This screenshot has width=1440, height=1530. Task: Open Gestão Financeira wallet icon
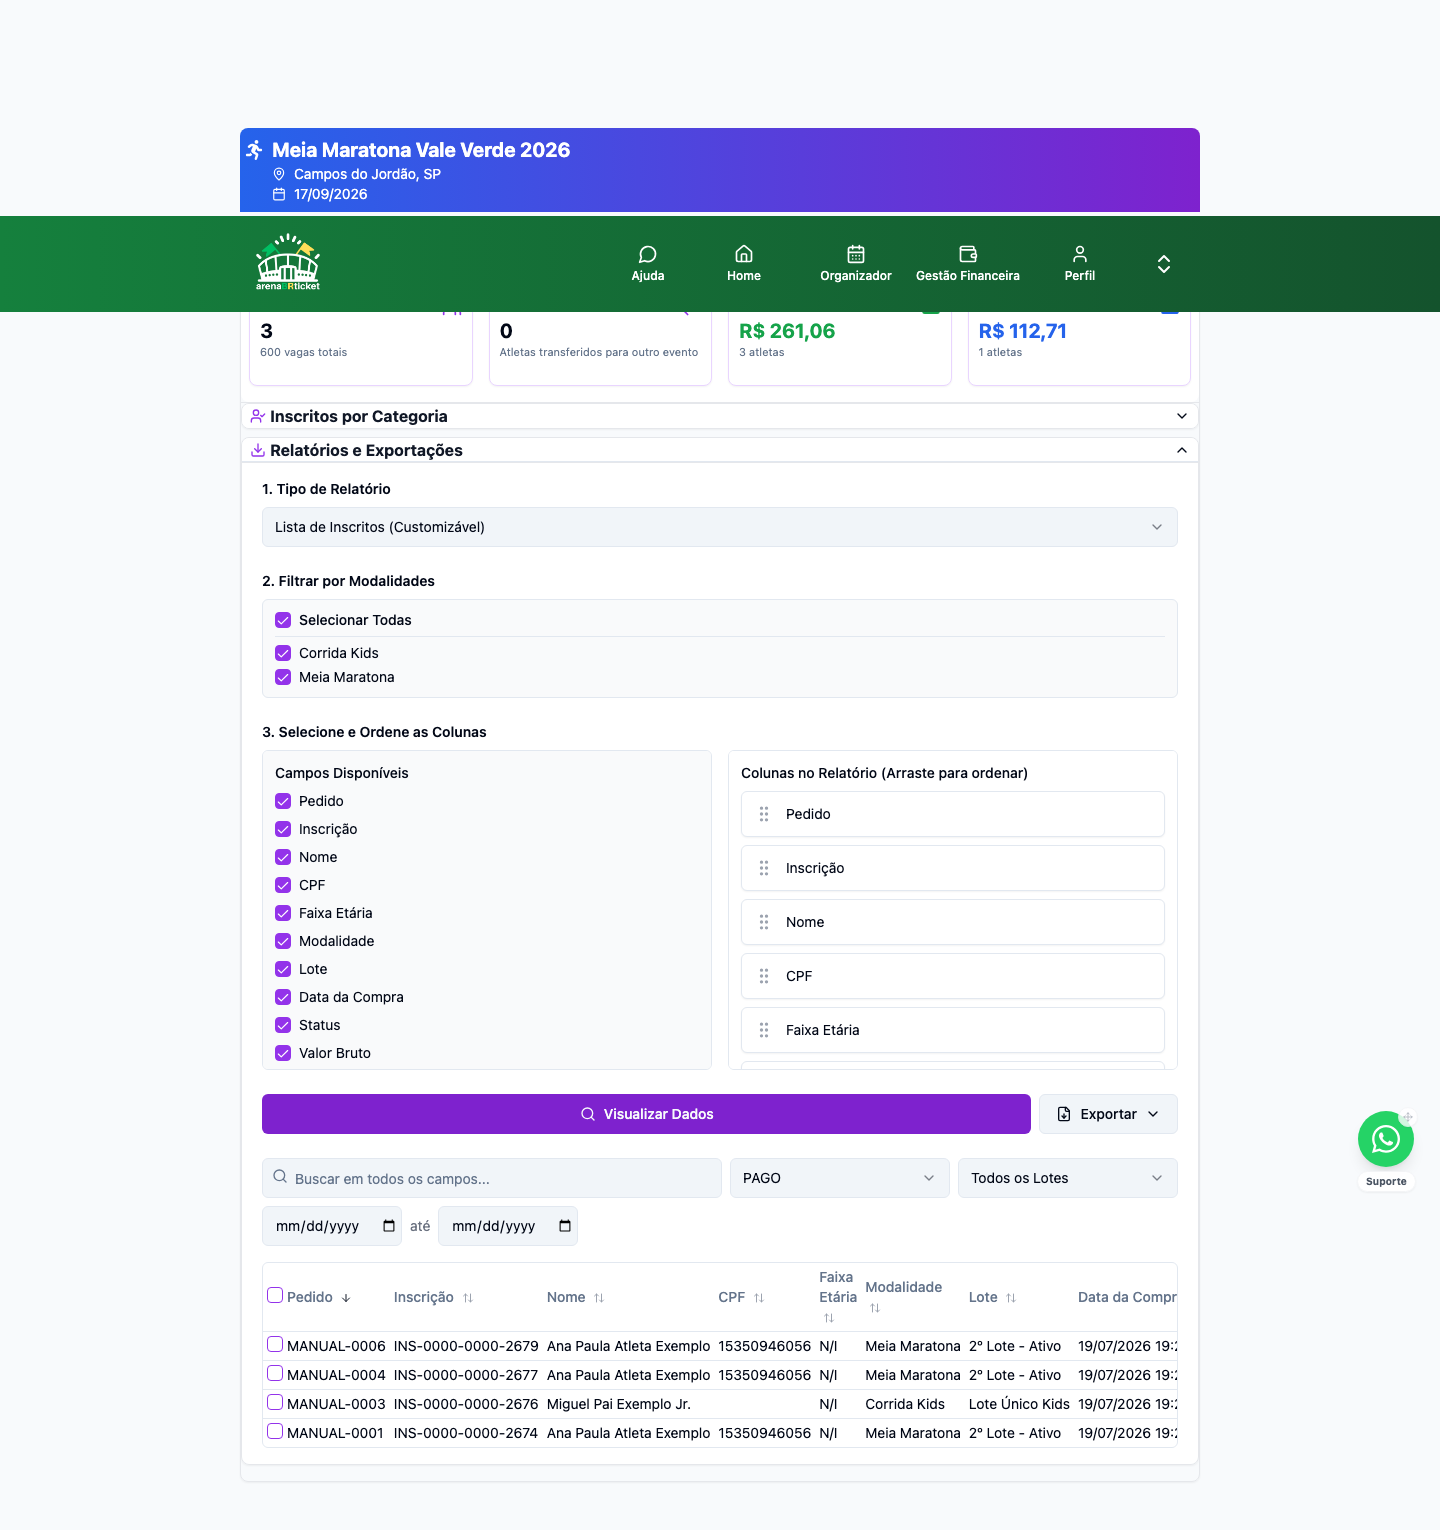click(x=968, y=254)
